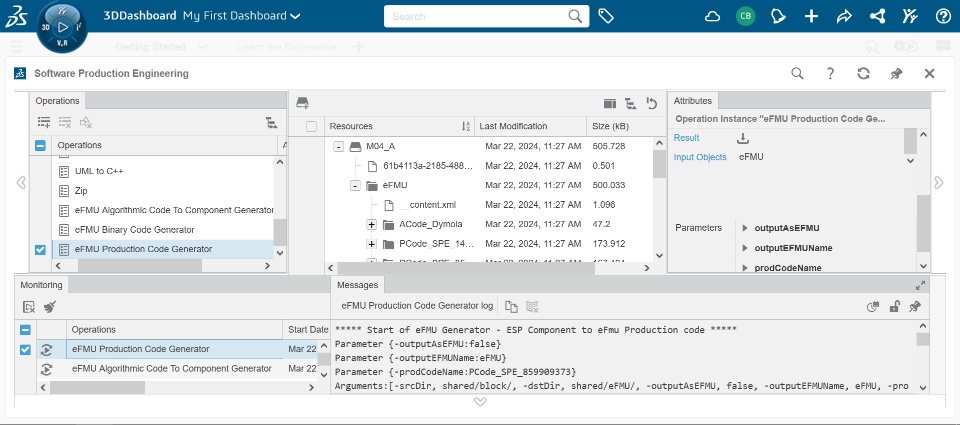The width and height of the screenshot is (960, 425).
Task: Open widget help question mark
Action: coord(830,73)
